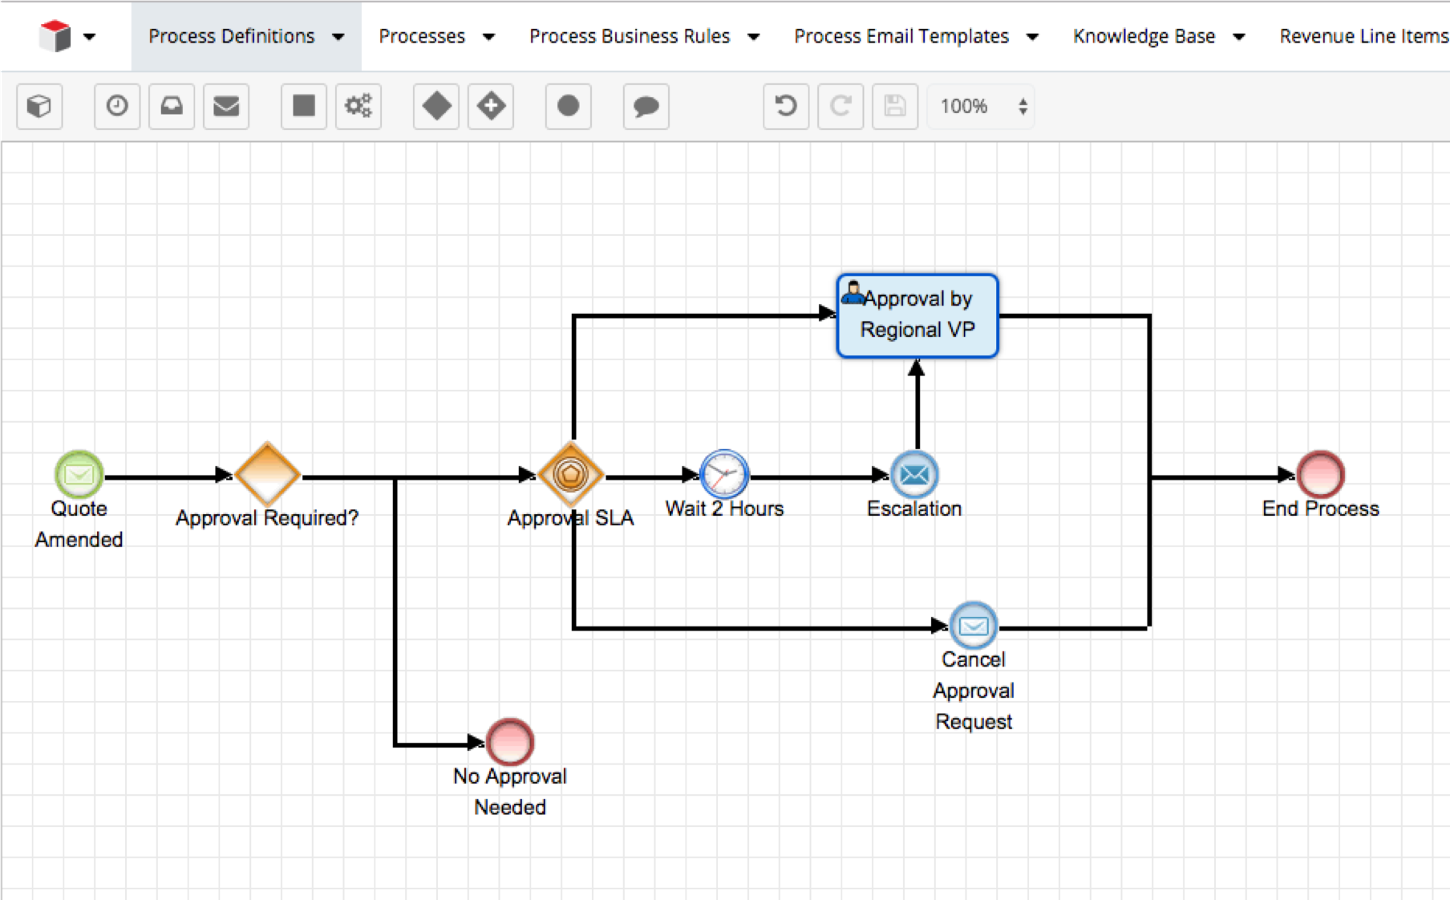
Task: Choose the circle end event tool
Action: (568, 106)
